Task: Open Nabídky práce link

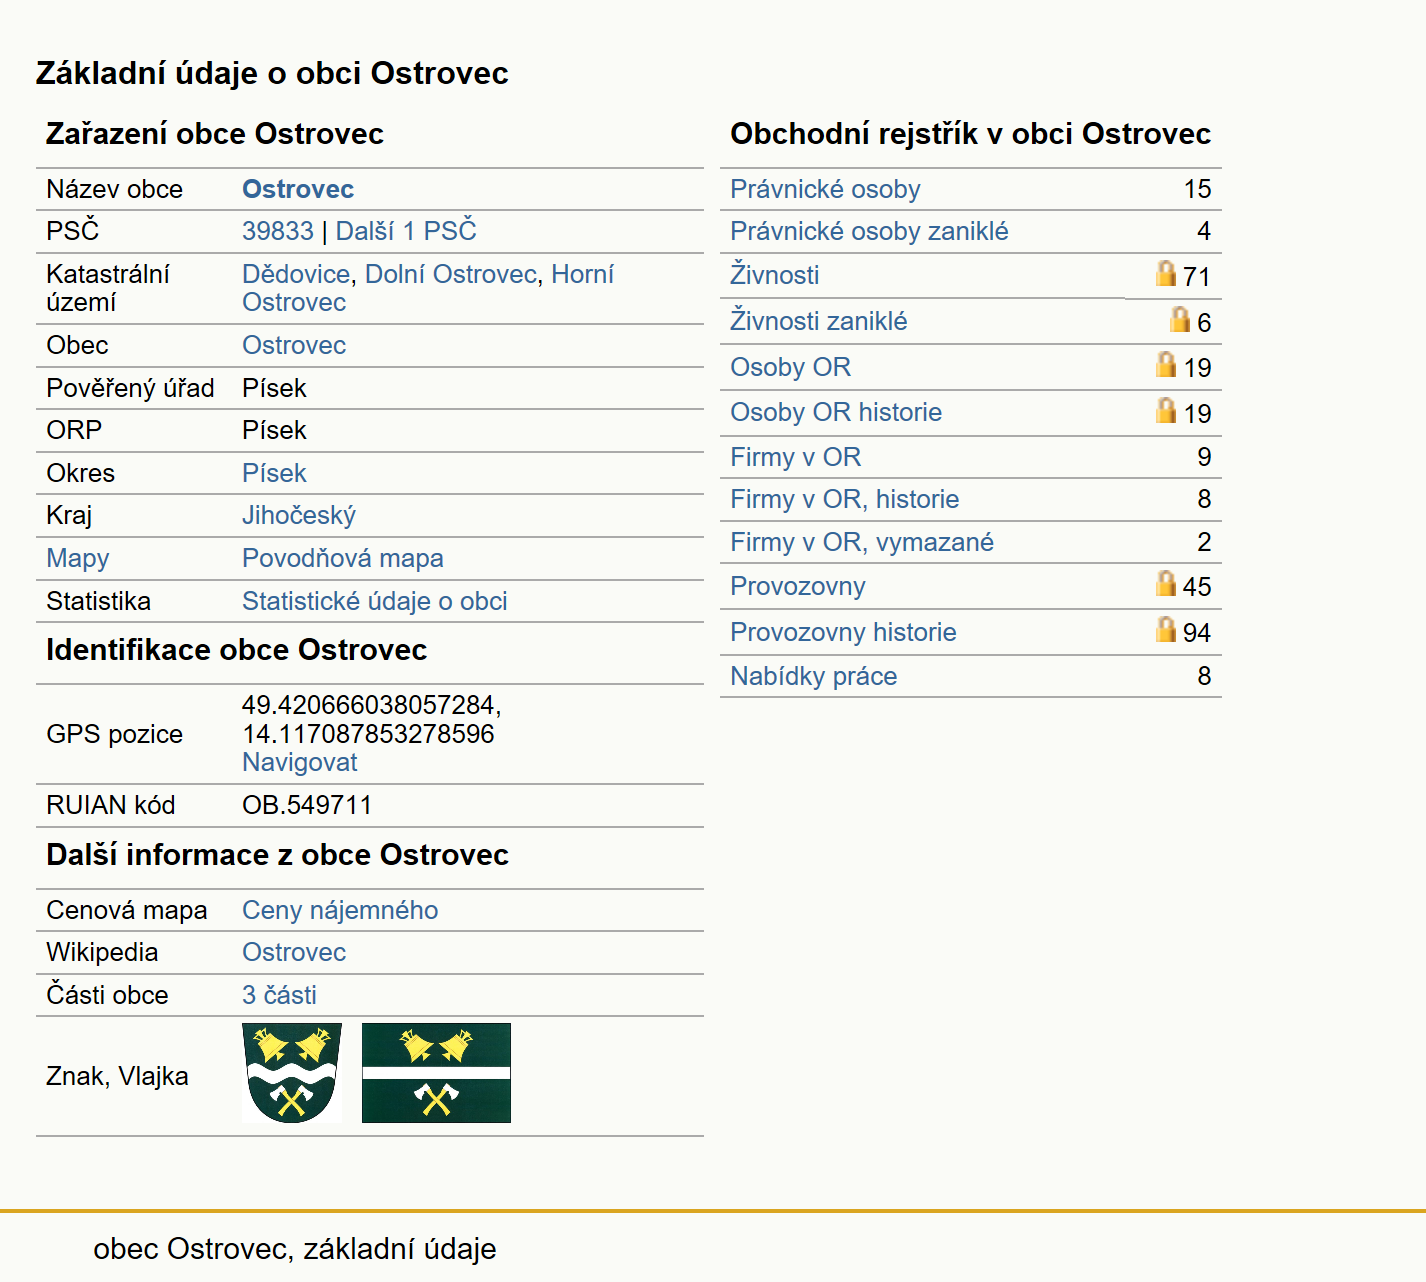Action: (814, 676)
